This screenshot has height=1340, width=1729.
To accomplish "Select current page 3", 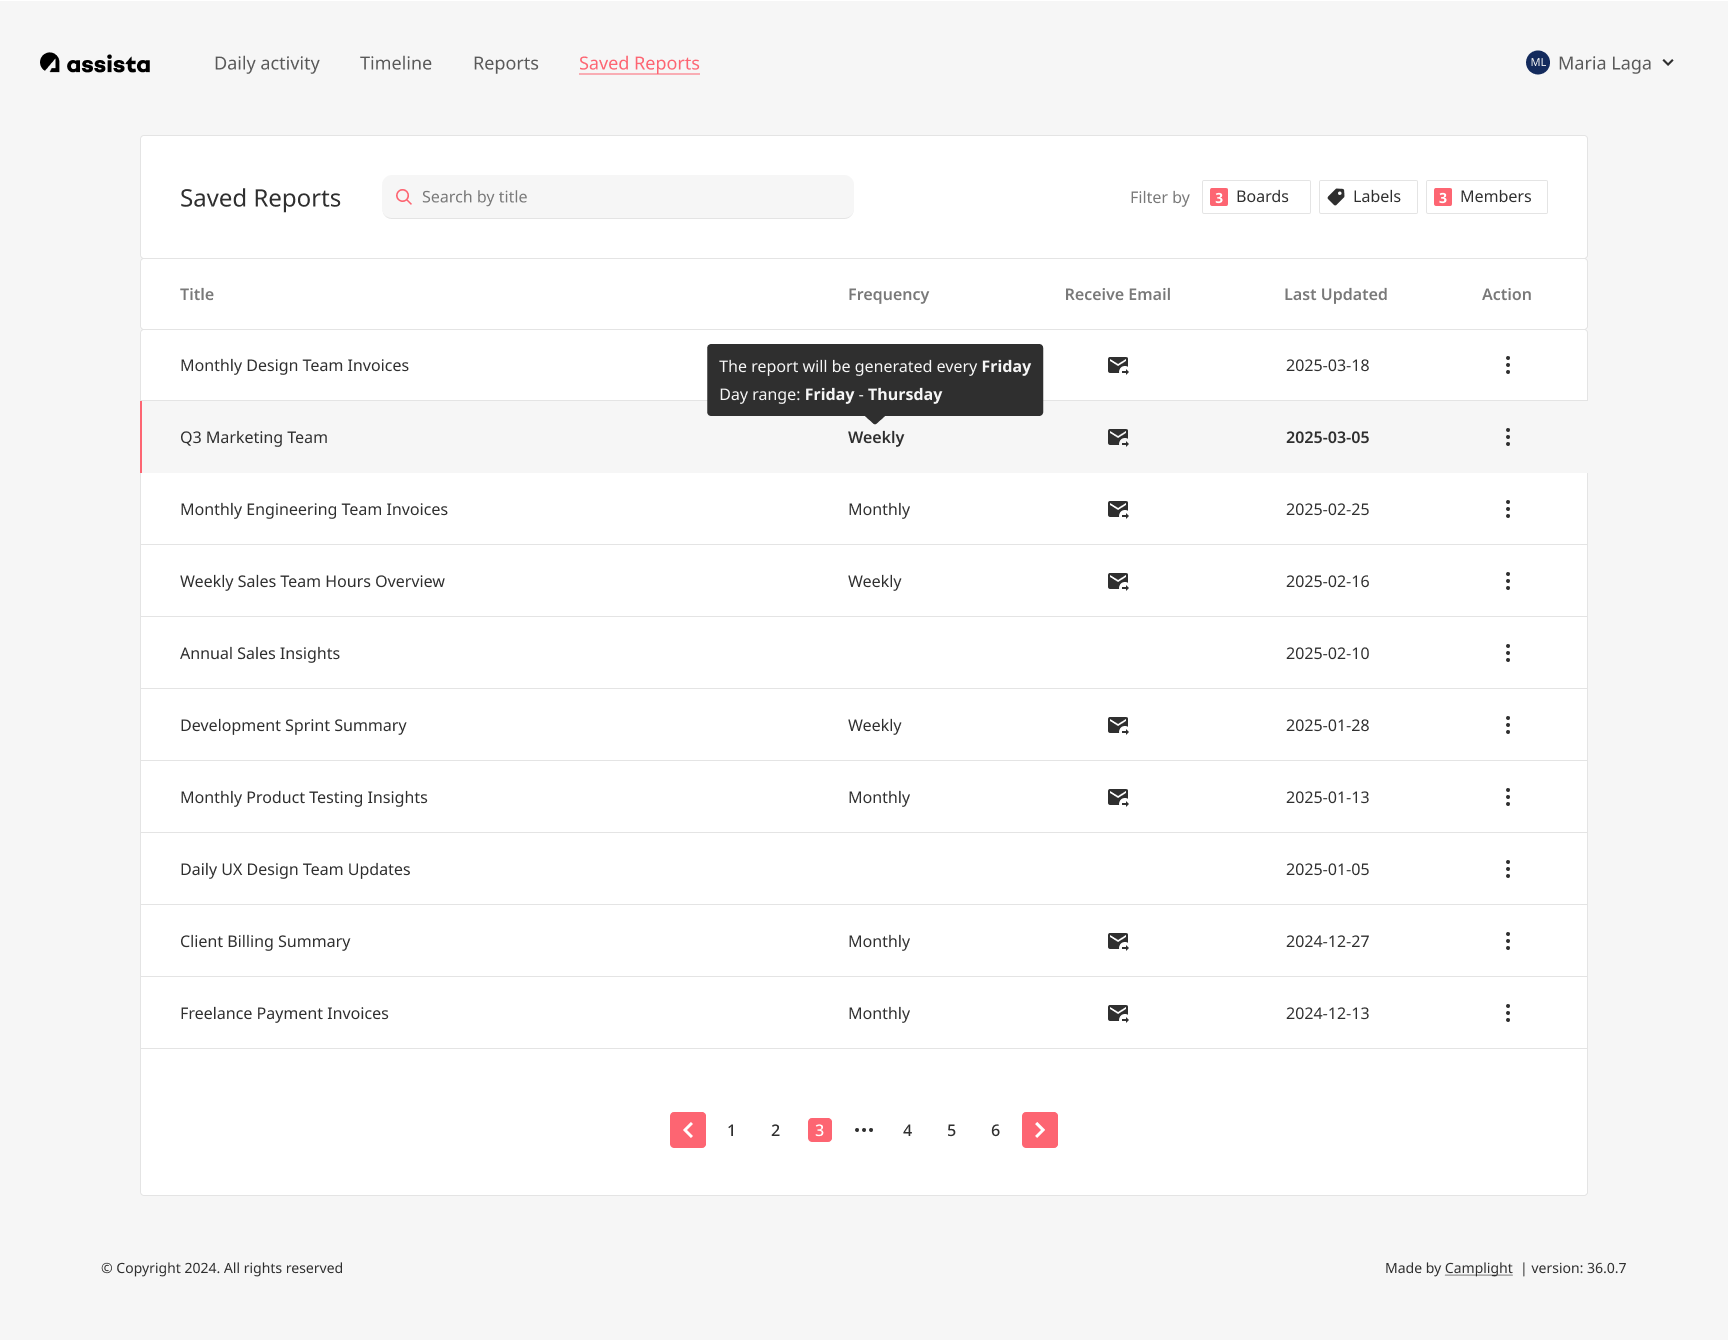I will click(x=820, y=1130).
